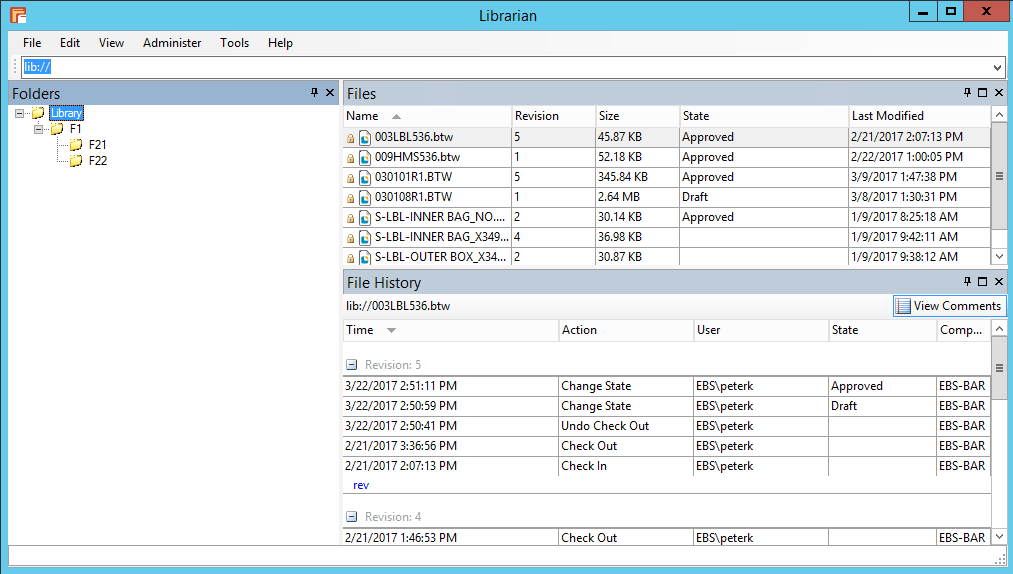The image size is (1013, 574).
Task: Click the F21 folder icon
Action: pos(76,145)
